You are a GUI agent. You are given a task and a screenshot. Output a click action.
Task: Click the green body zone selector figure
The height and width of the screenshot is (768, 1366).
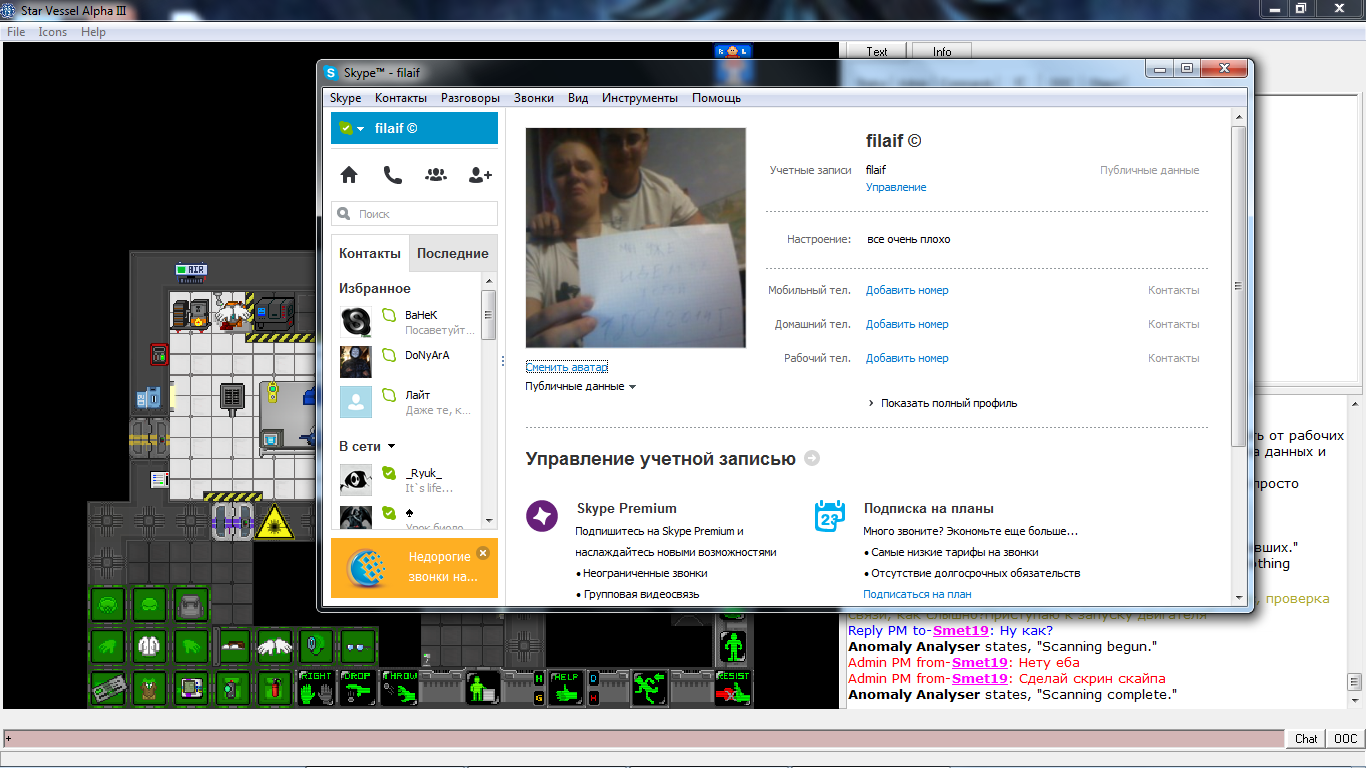pos(735,646)
